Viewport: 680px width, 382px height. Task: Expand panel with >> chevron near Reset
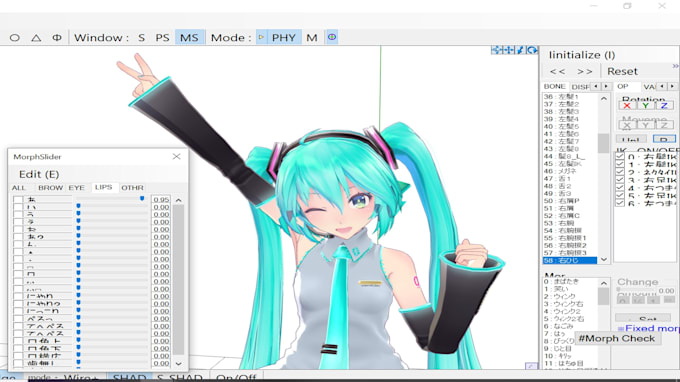[x=675, y=66]
